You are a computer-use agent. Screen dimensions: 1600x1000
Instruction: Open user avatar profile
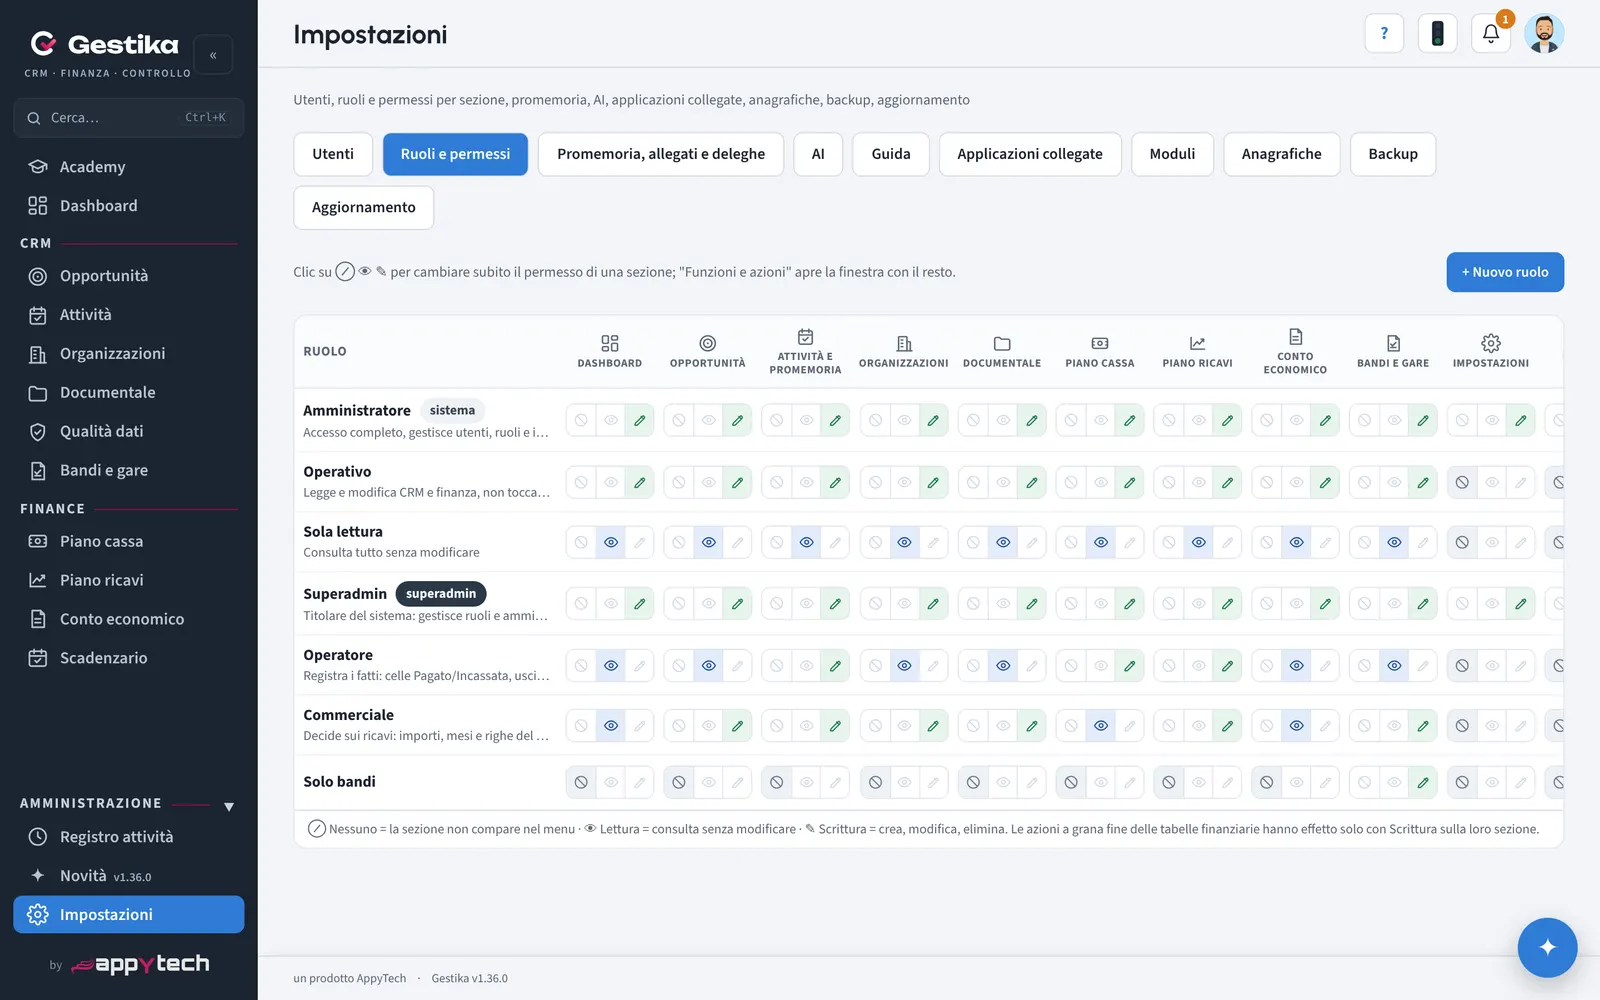pyautogui.click(x=1544, y=33)
